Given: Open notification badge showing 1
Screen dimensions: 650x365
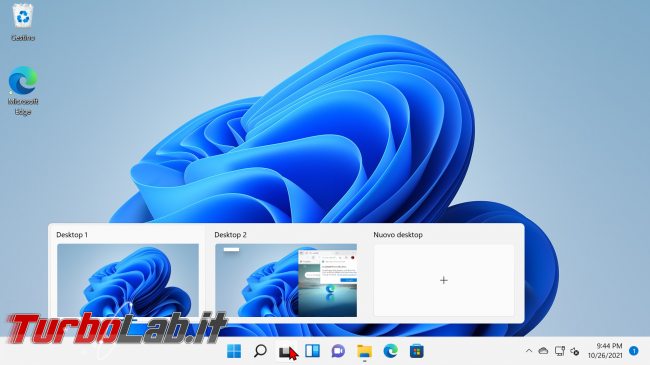Looking at the screenshot, I should [634, 351].
